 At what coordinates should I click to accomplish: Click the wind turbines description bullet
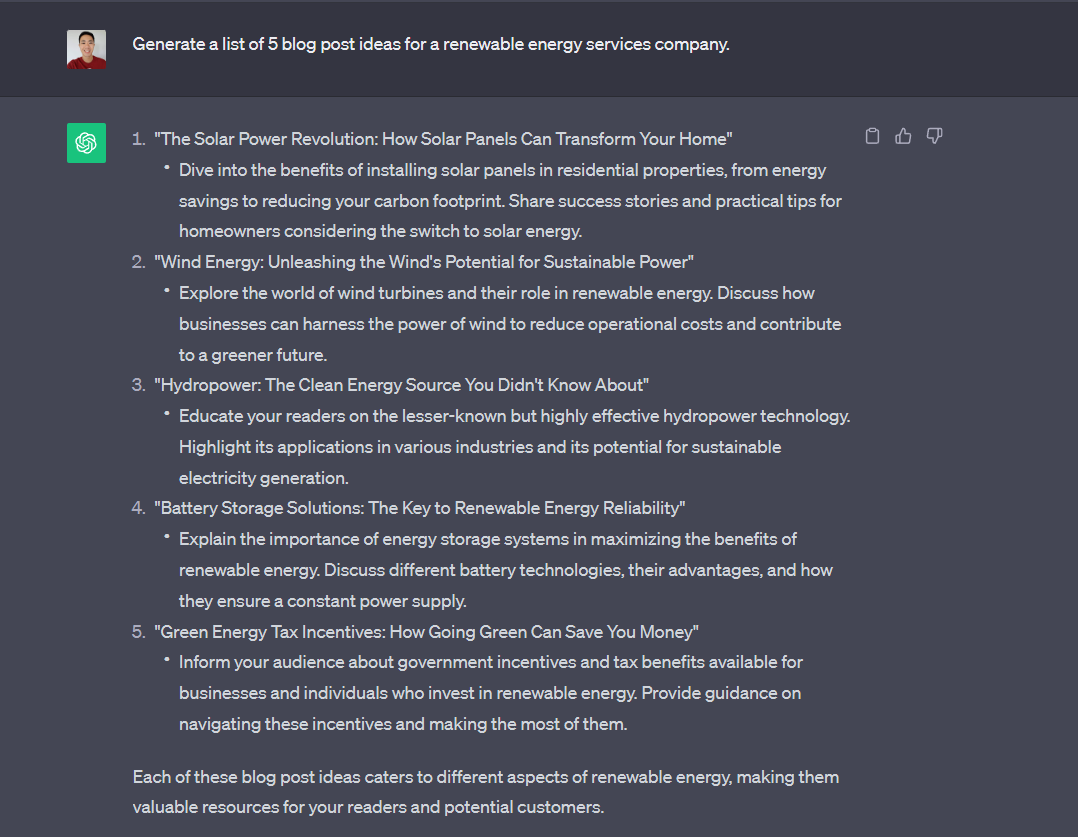coord(510,324)
